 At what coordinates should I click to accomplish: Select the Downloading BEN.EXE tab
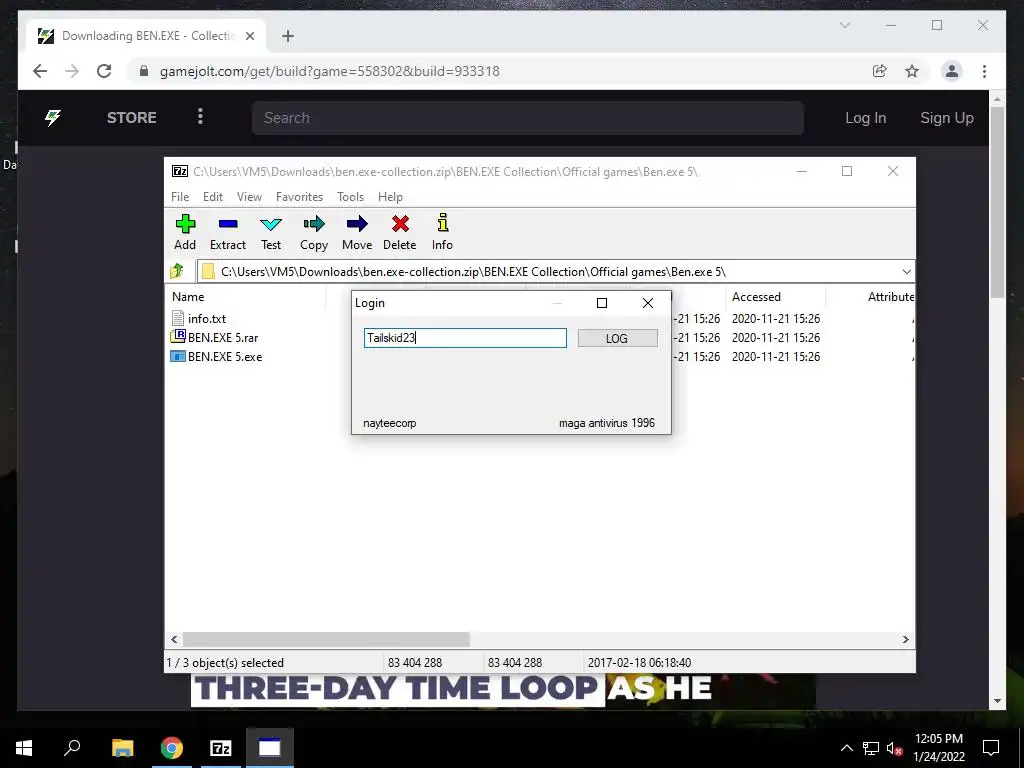tap(146, 36)
